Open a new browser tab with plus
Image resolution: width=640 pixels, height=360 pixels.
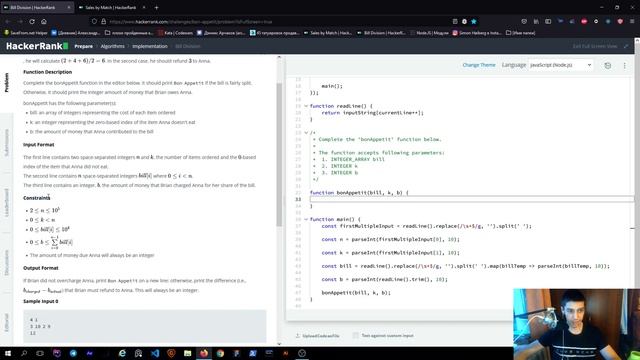[157, 7]
